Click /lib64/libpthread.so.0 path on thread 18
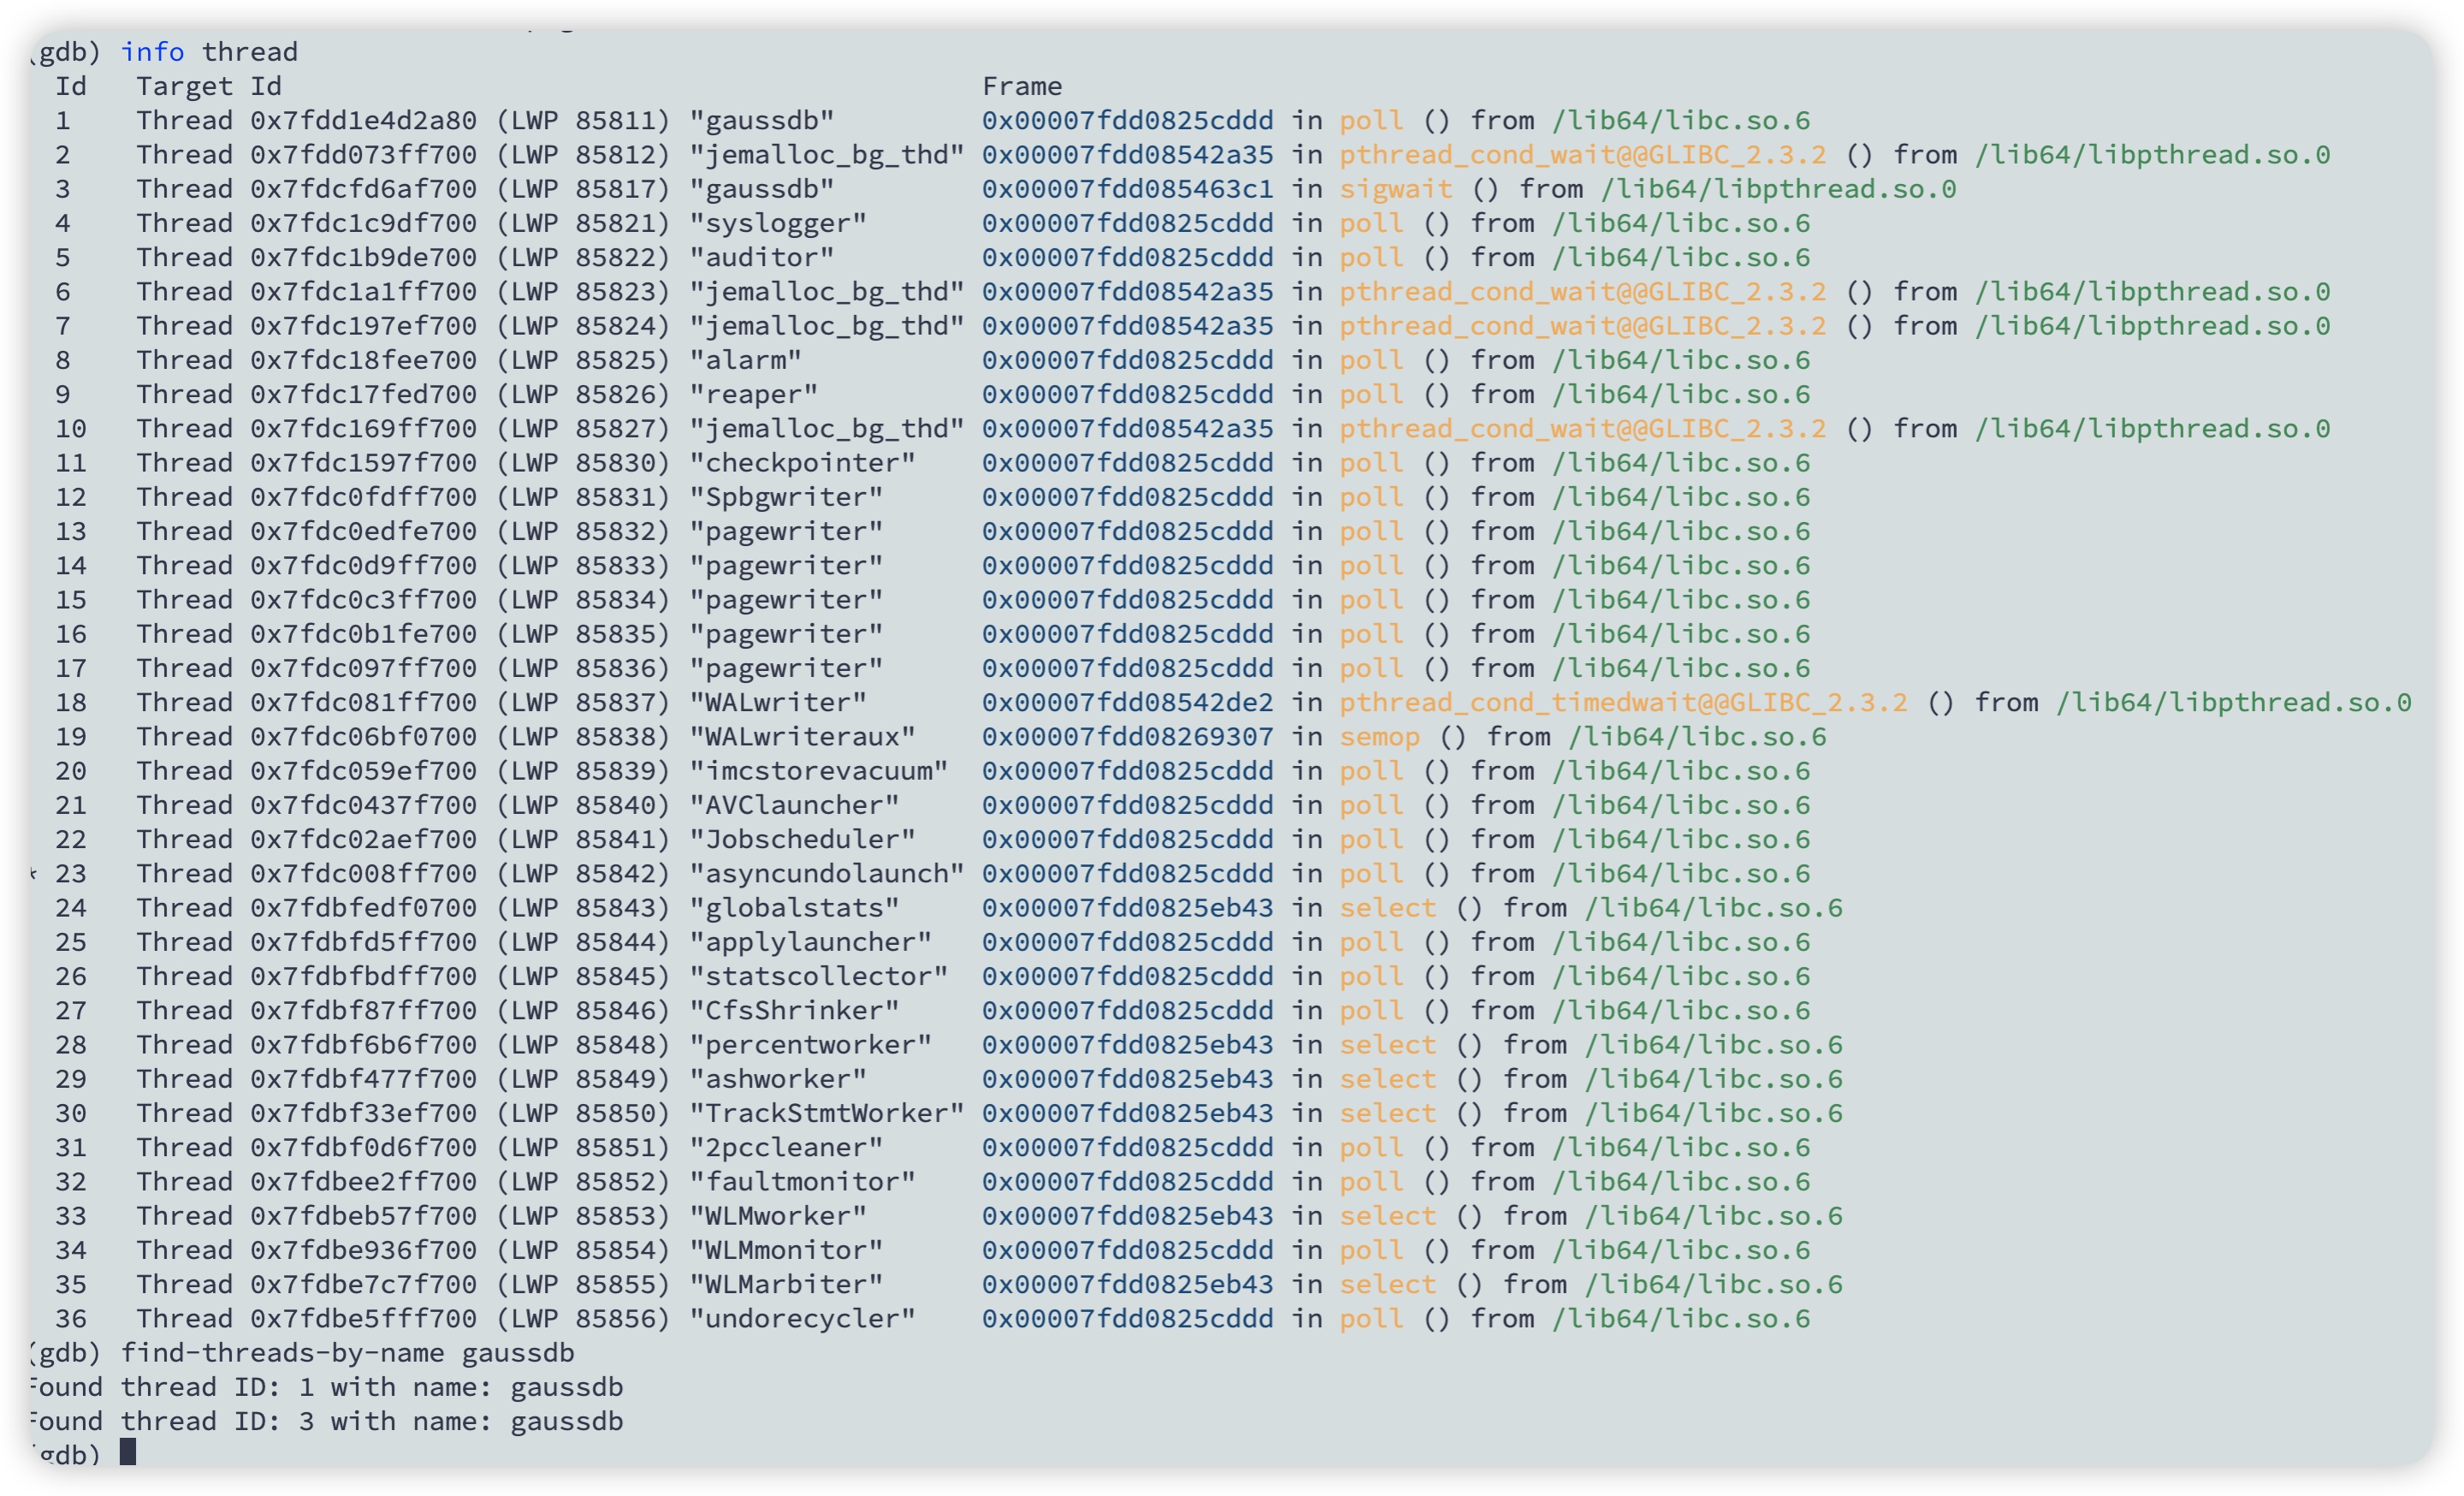This screenshot has height=1496, width=2464. tap(2232, 702)
